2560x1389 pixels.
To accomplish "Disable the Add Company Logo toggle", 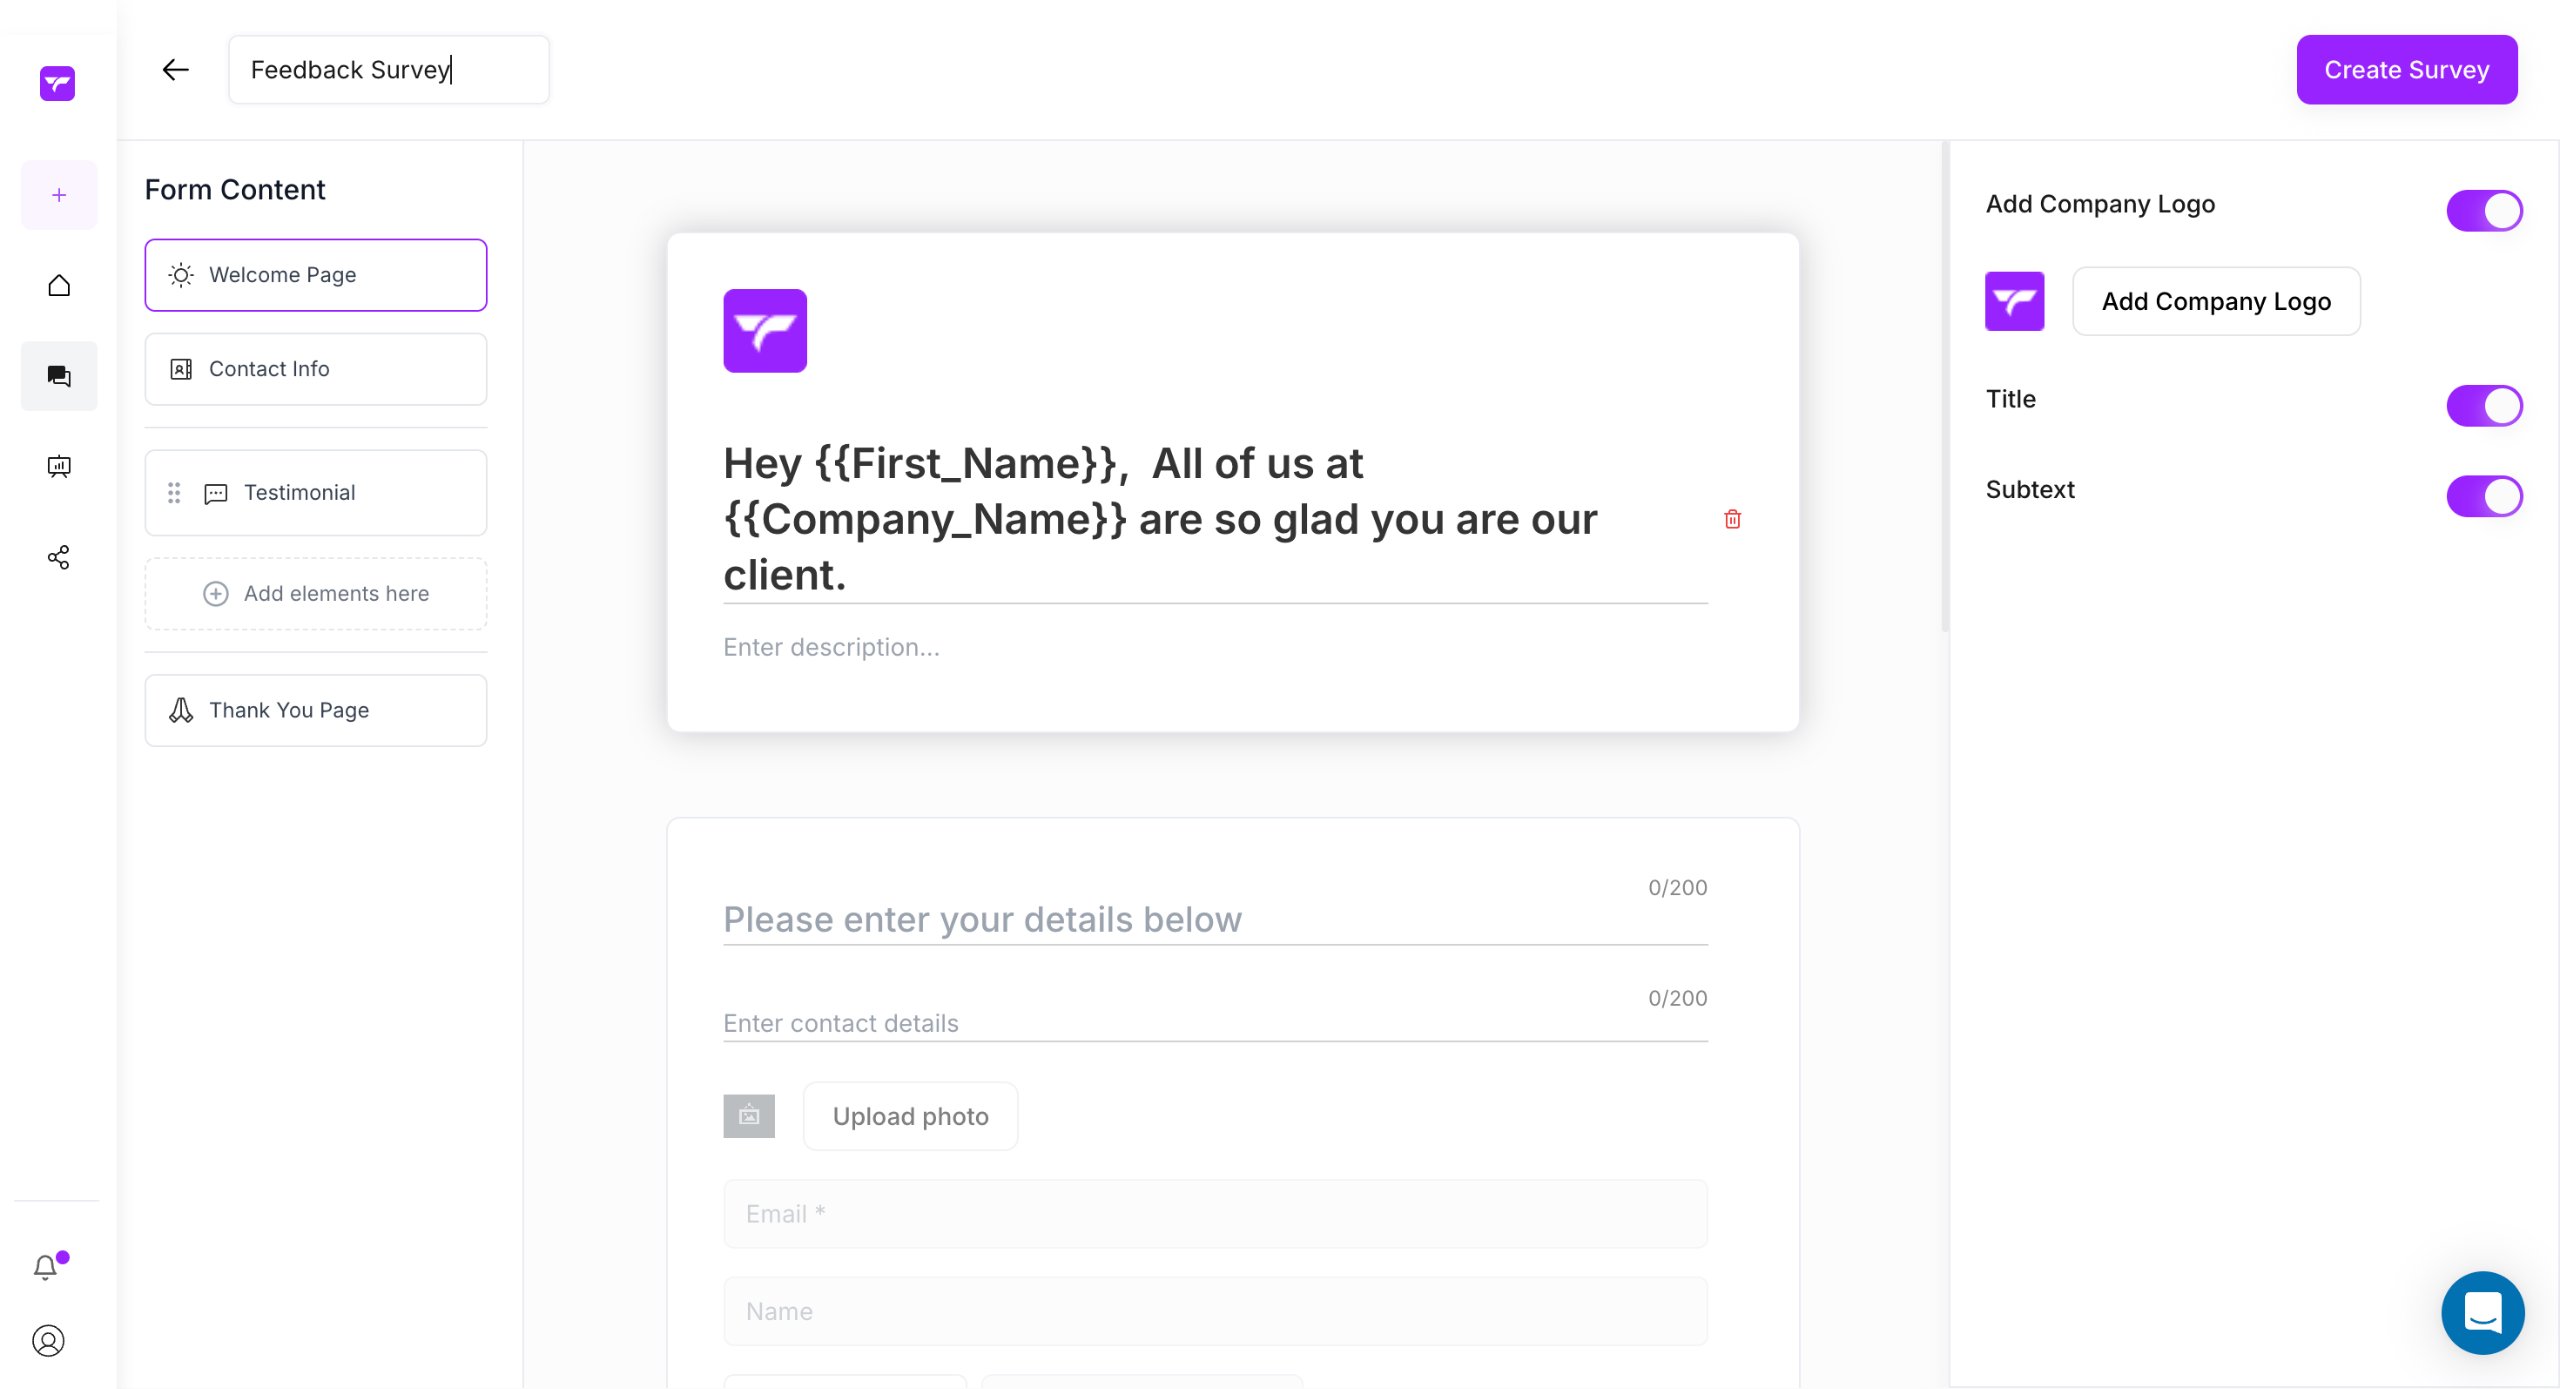I will (2484, 211).
